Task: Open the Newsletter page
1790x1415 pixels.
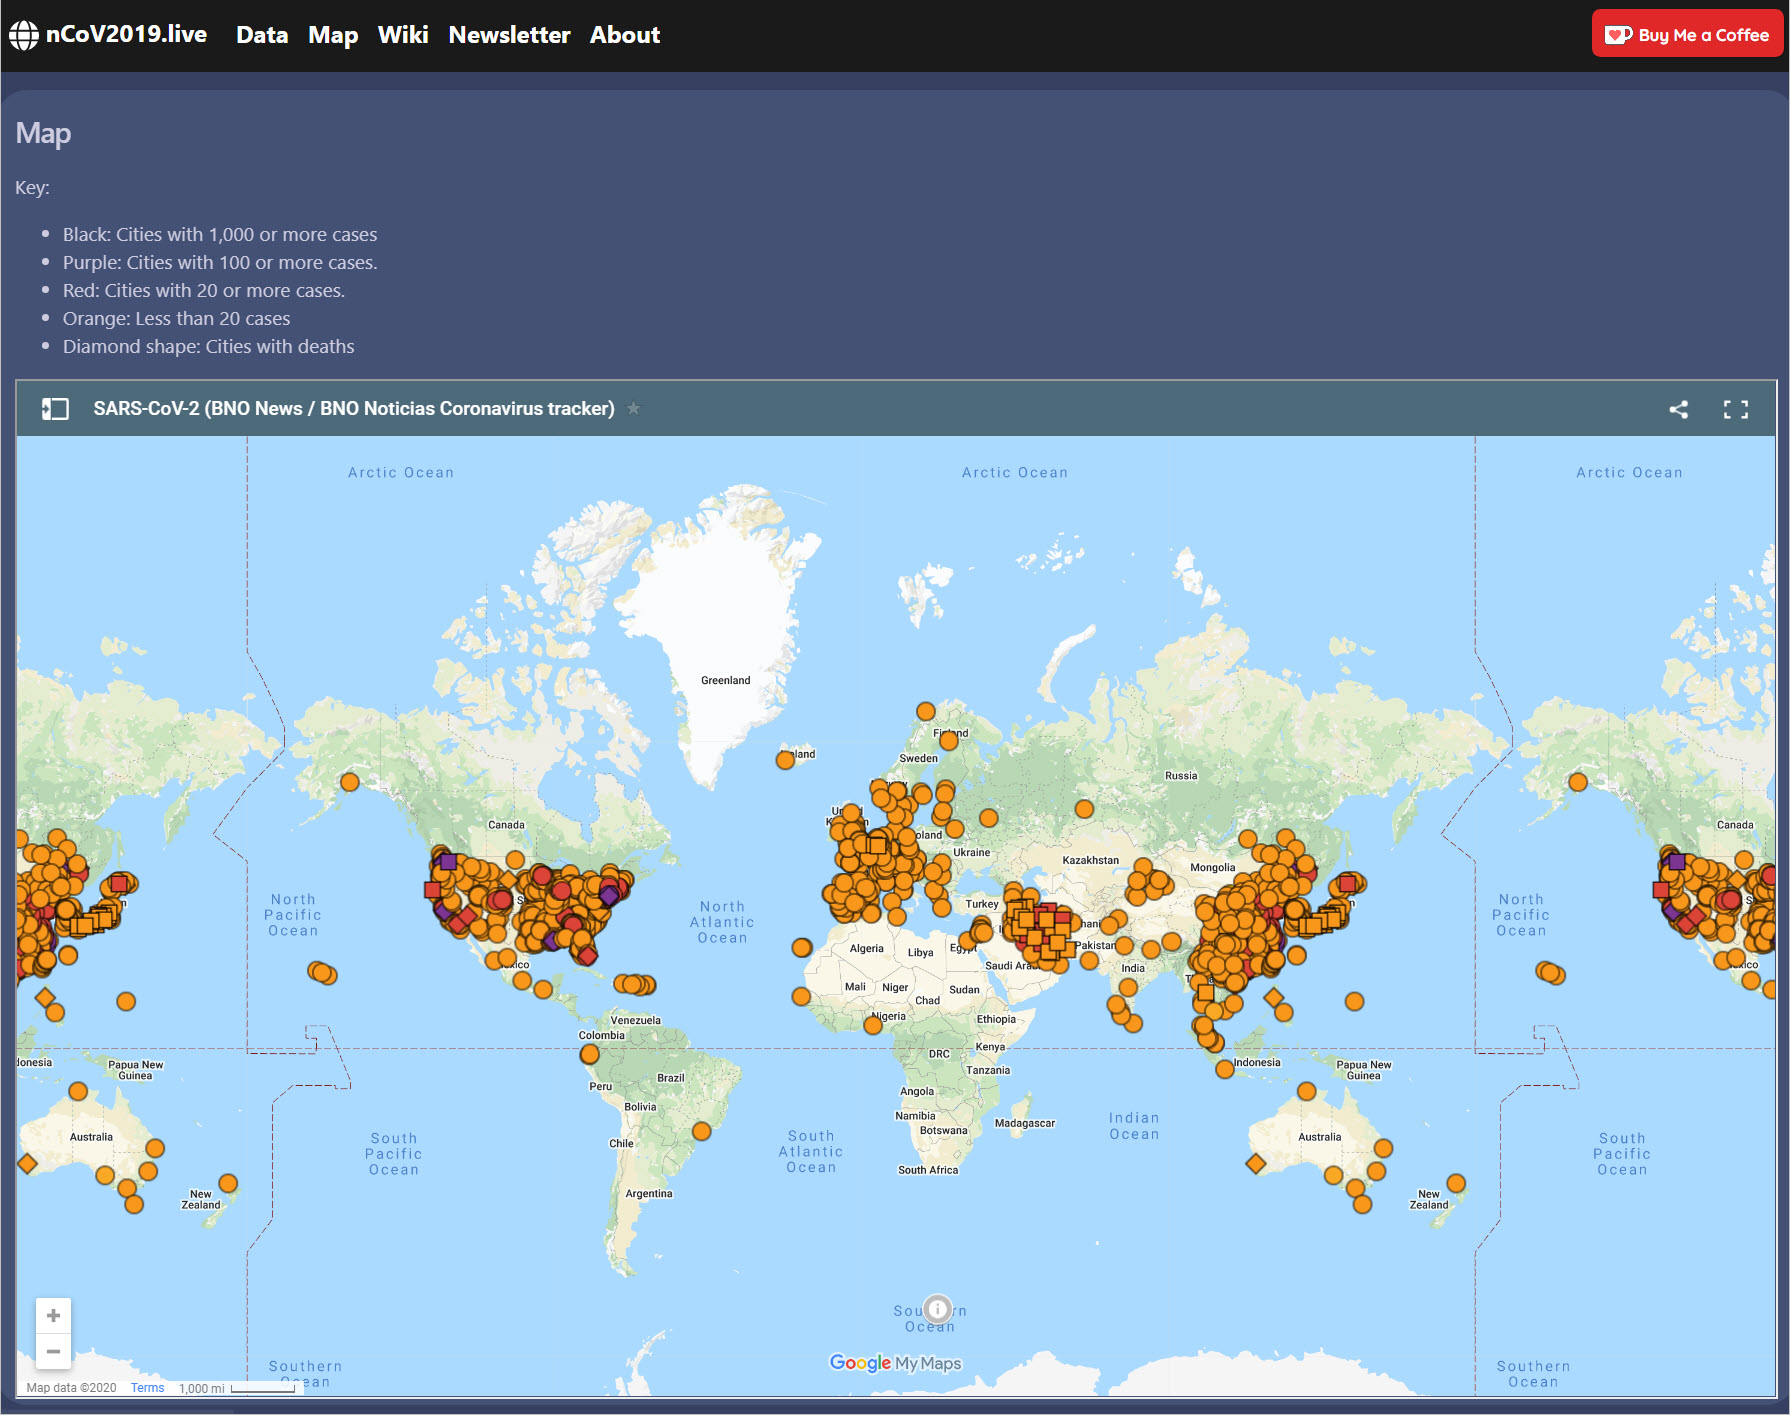Action: (x=509, y=35)
